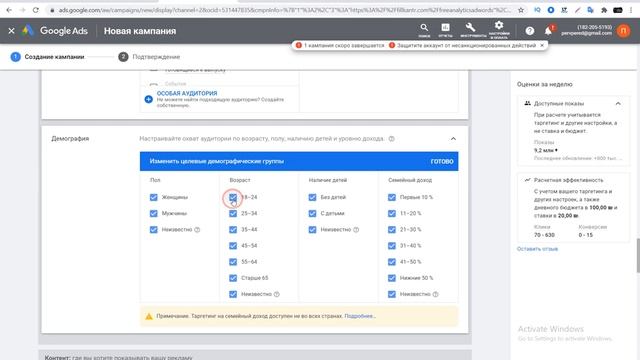Toggle the 11–20 % income checkbox
This screenshot has width=640, height=360.
coord(392,213)
